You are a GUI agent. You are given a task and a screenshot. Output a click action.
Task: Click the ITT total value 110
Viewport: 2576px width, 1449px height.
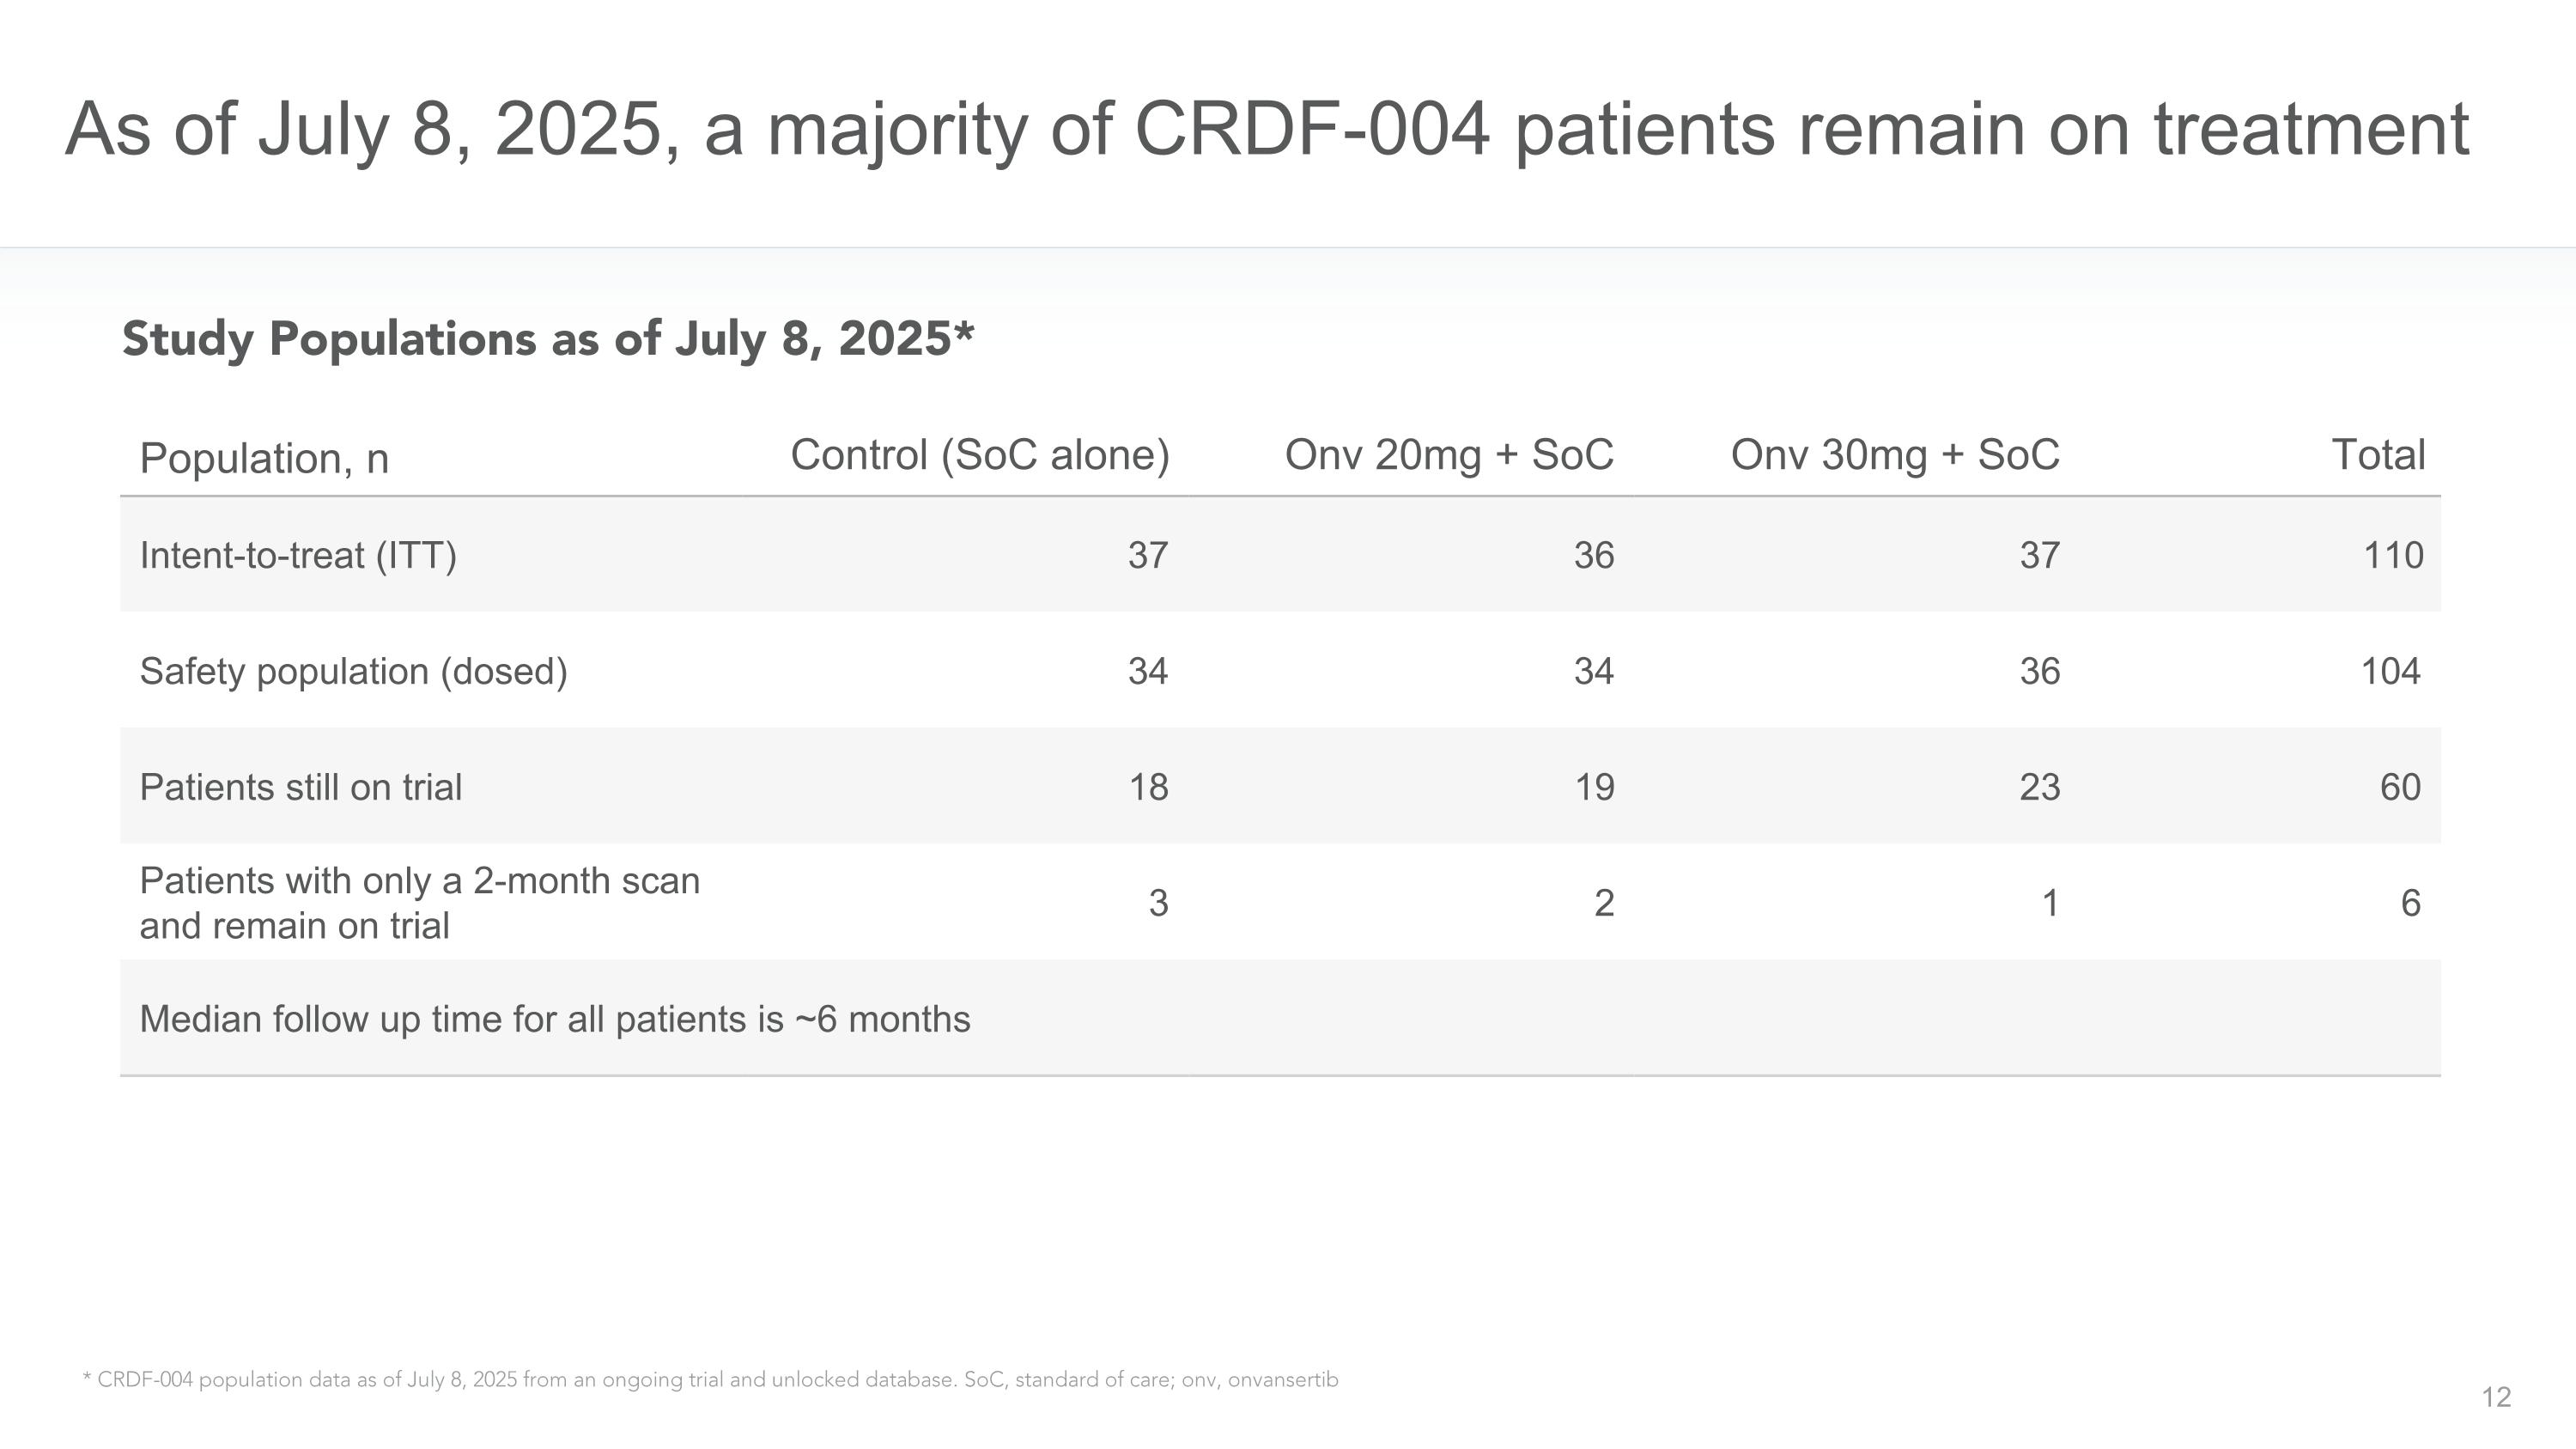[x=2392, y=555]
